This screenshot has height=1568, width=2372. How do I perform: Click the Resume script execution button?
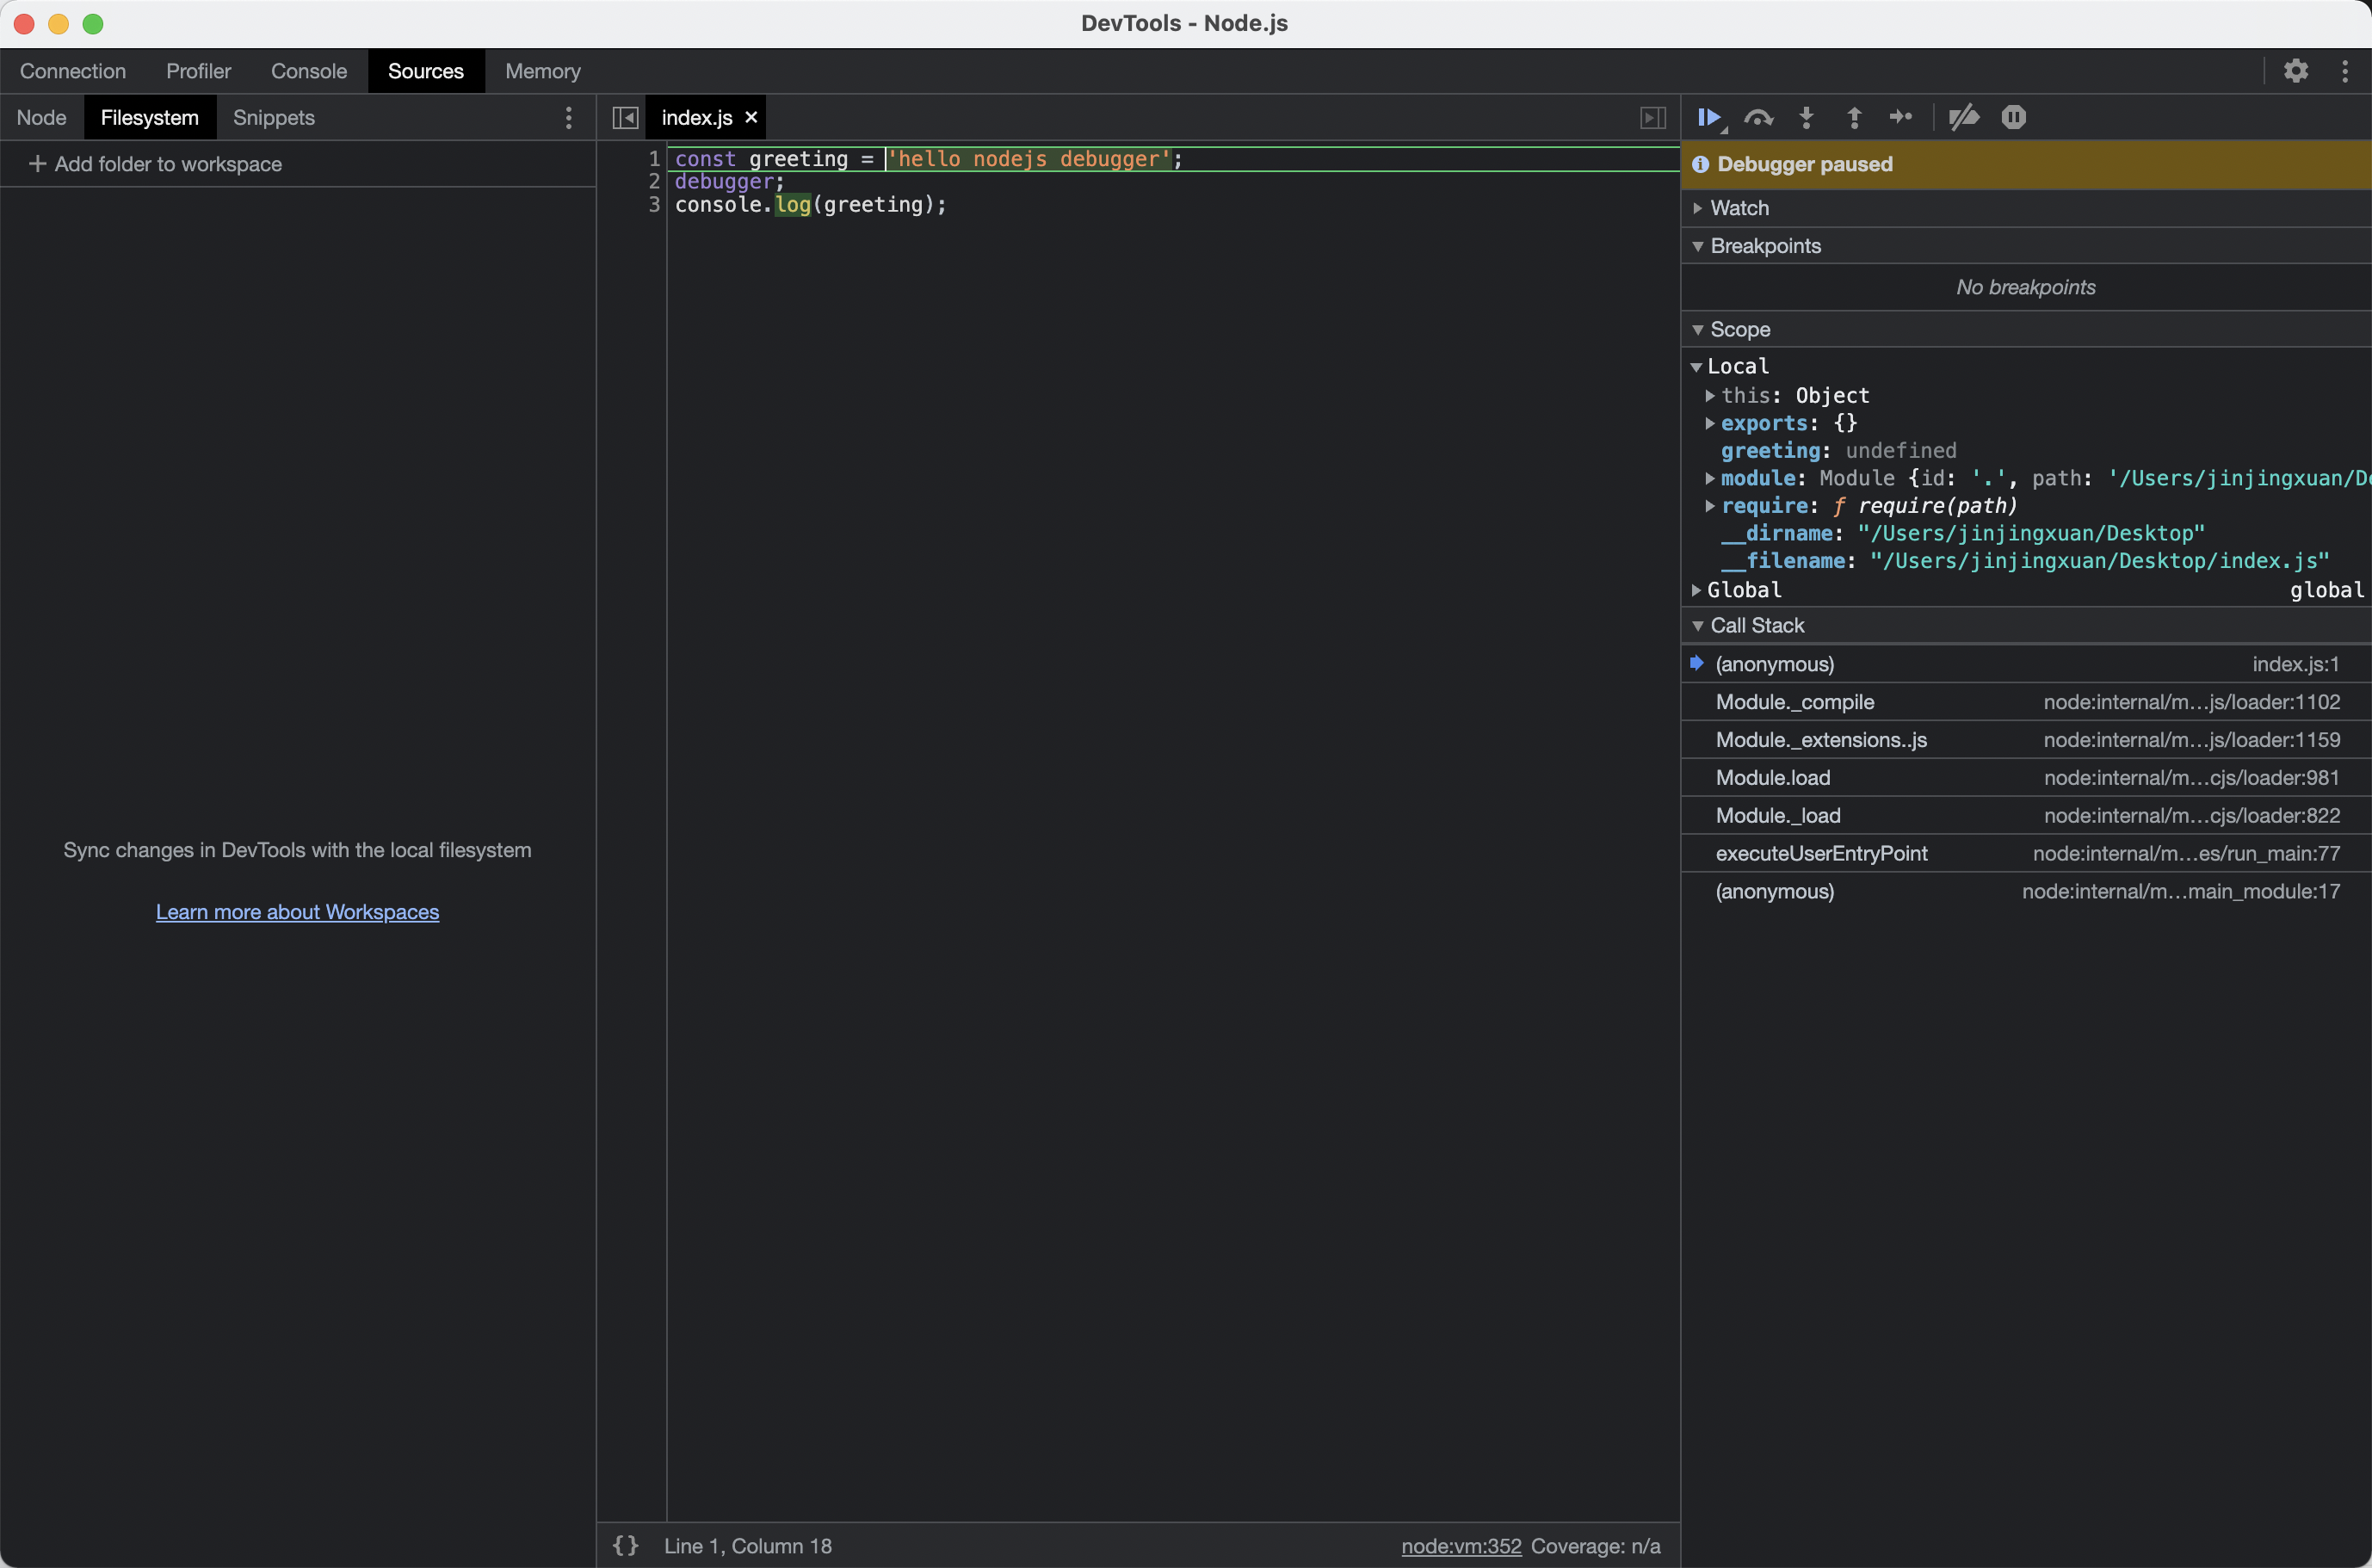(x=1713, y=117)
